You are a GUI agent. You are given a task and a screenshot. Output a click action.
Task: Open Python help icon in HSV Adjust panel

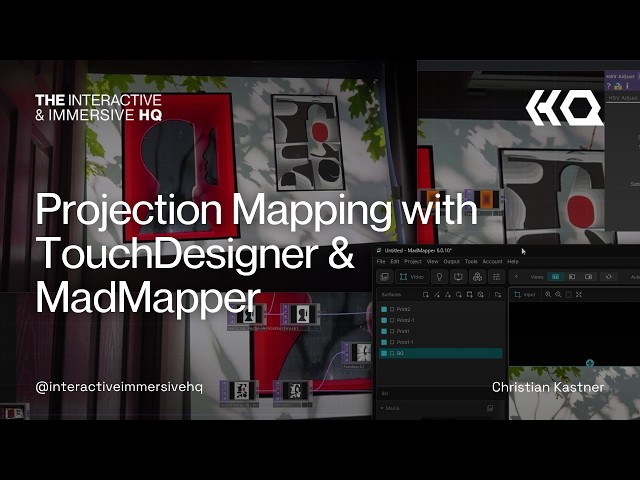618,86
